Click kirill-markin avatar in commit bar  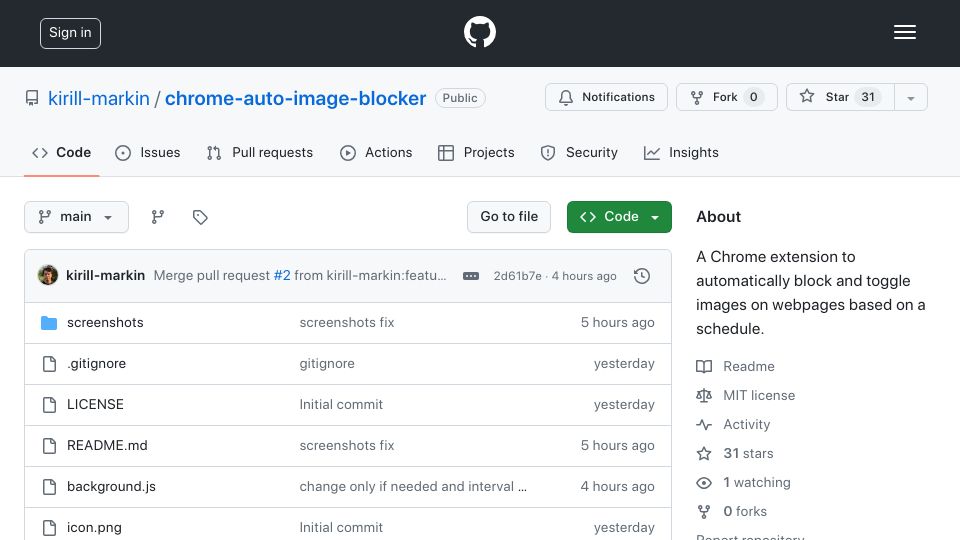48,276
